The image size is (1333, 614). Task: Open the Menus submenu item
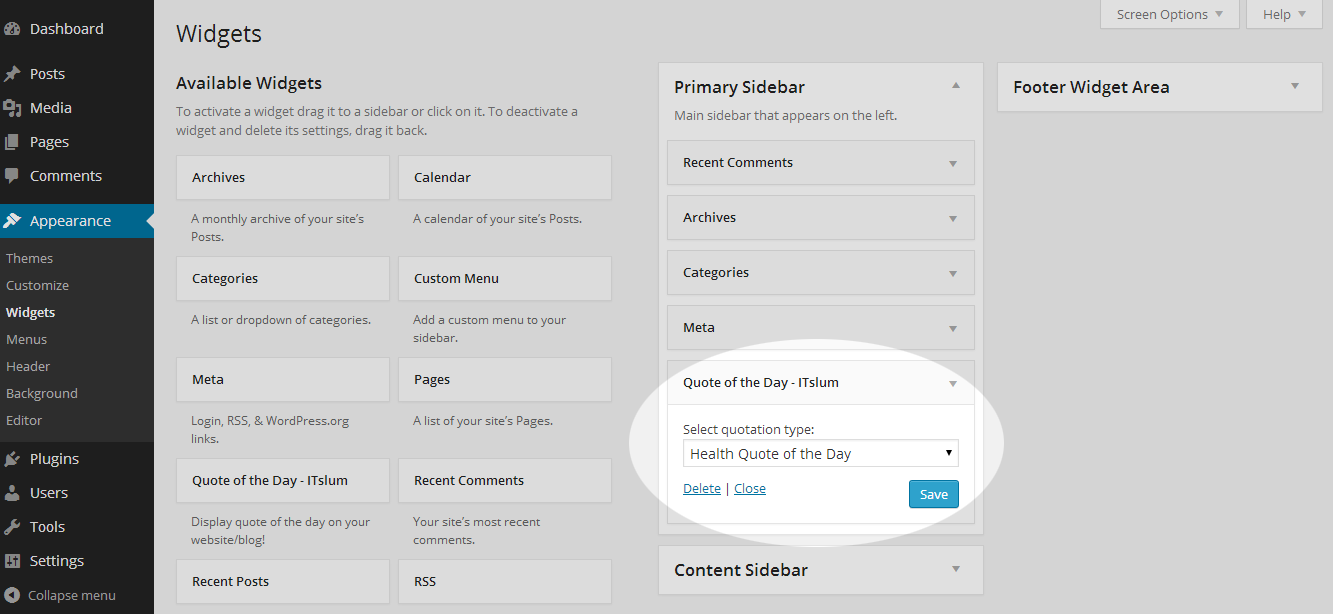tap(27, 339)
